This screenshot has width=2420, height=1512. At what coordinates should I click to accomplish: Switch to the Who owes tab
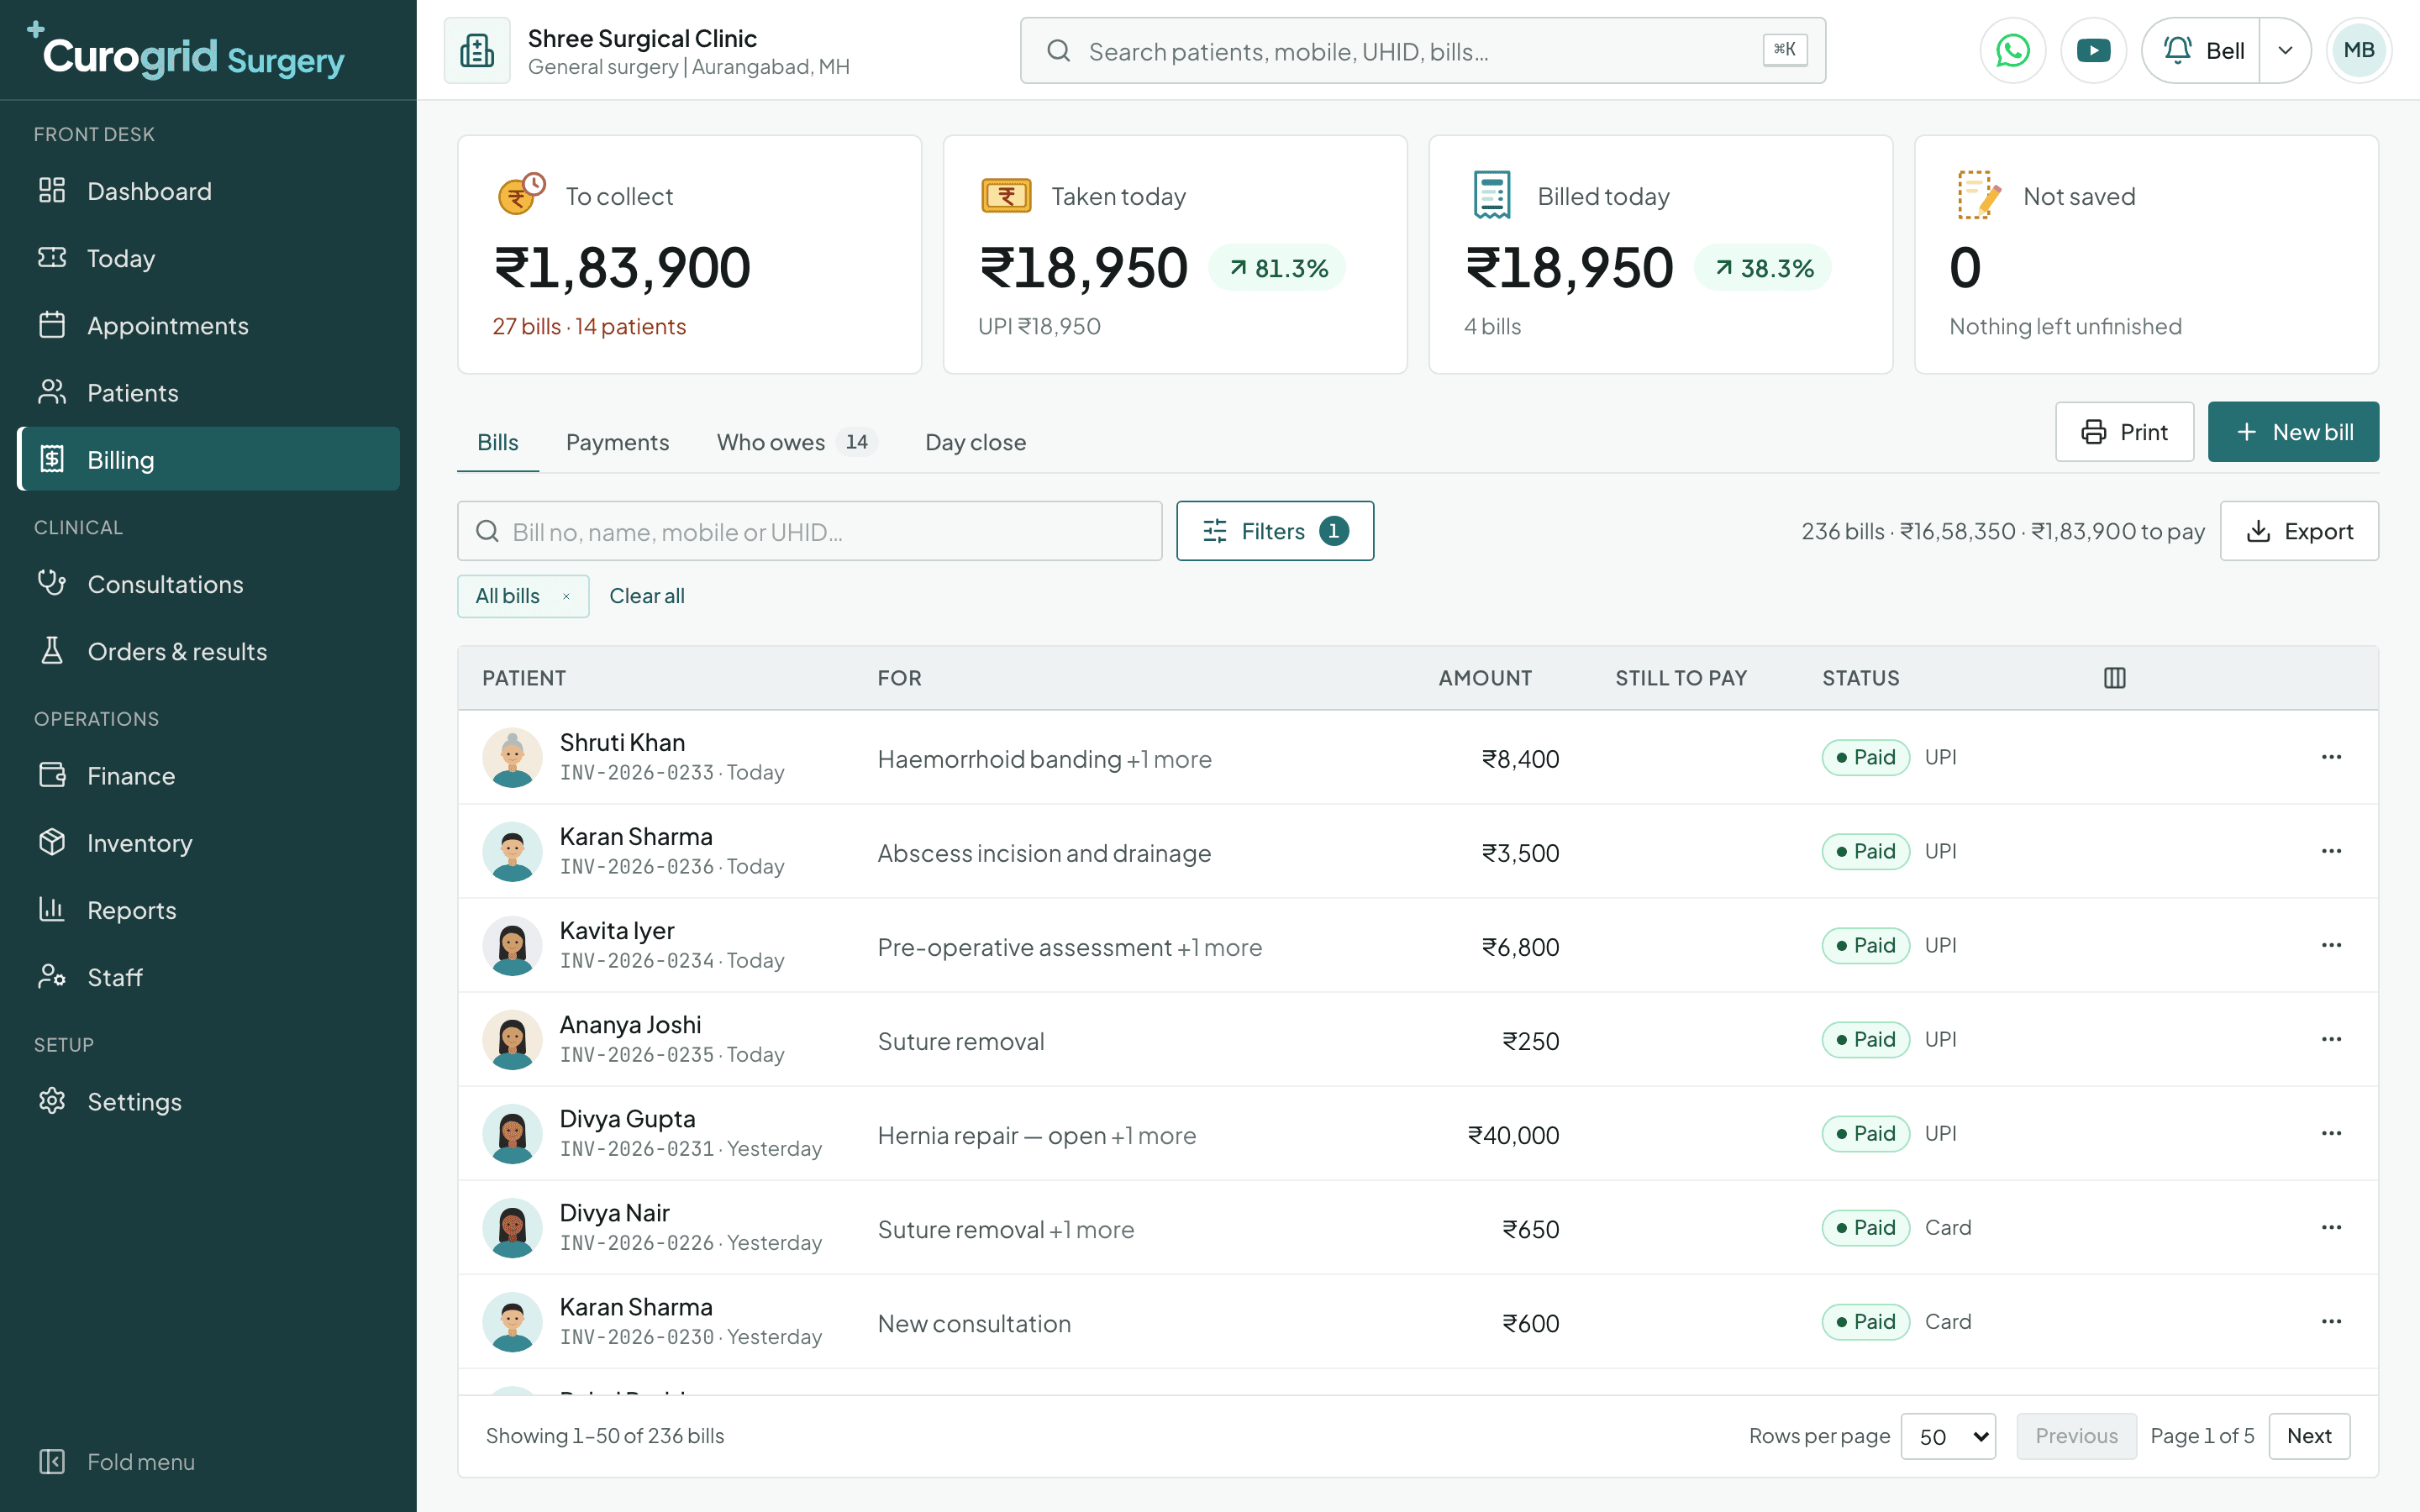[x=796, y=442]
